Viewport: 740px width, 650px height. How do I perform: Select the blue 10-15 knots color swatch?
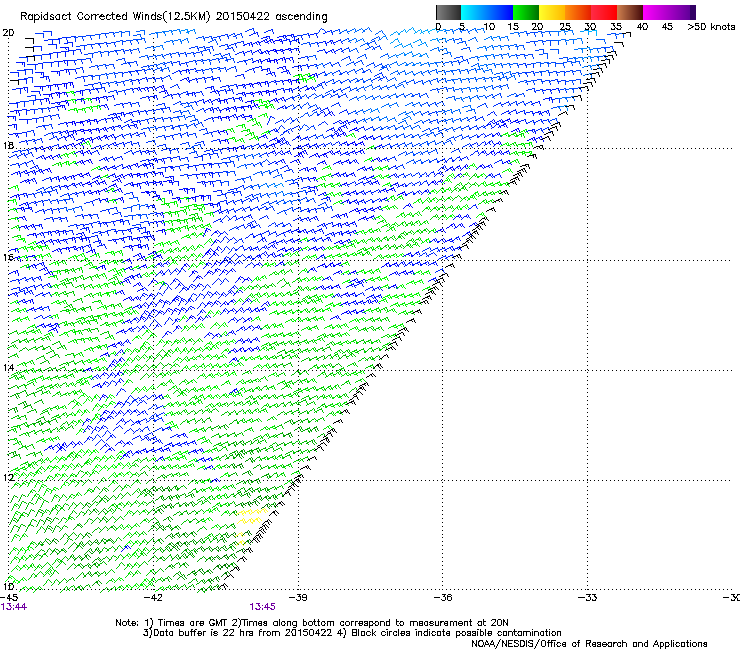click(500, 12)
